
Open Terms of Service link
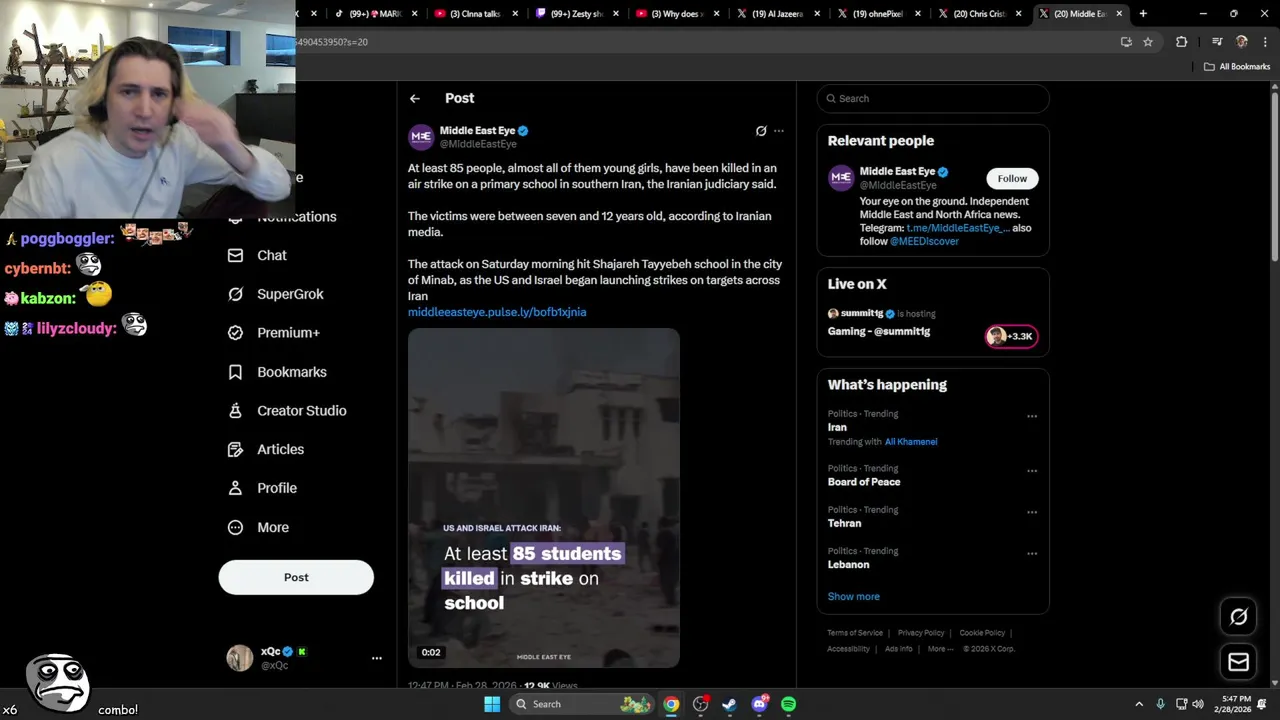click(855, 633)
